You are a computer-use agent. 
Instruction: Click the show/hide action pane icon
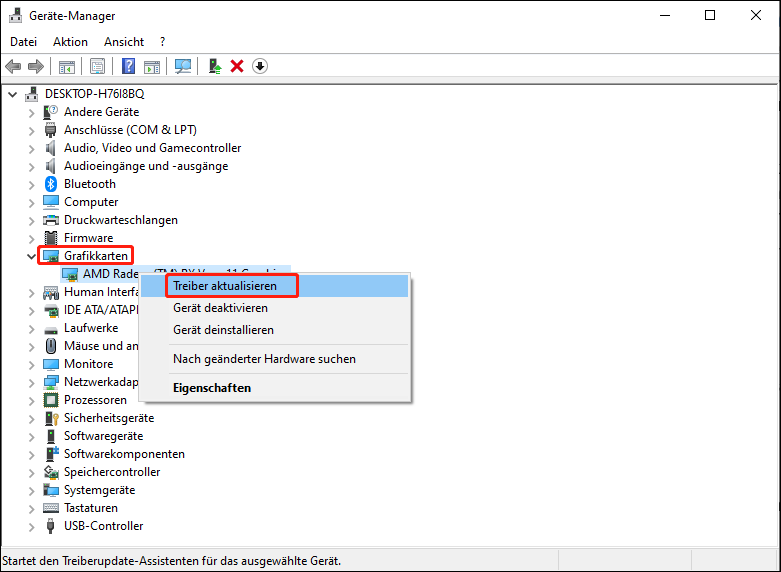[152, 66]
